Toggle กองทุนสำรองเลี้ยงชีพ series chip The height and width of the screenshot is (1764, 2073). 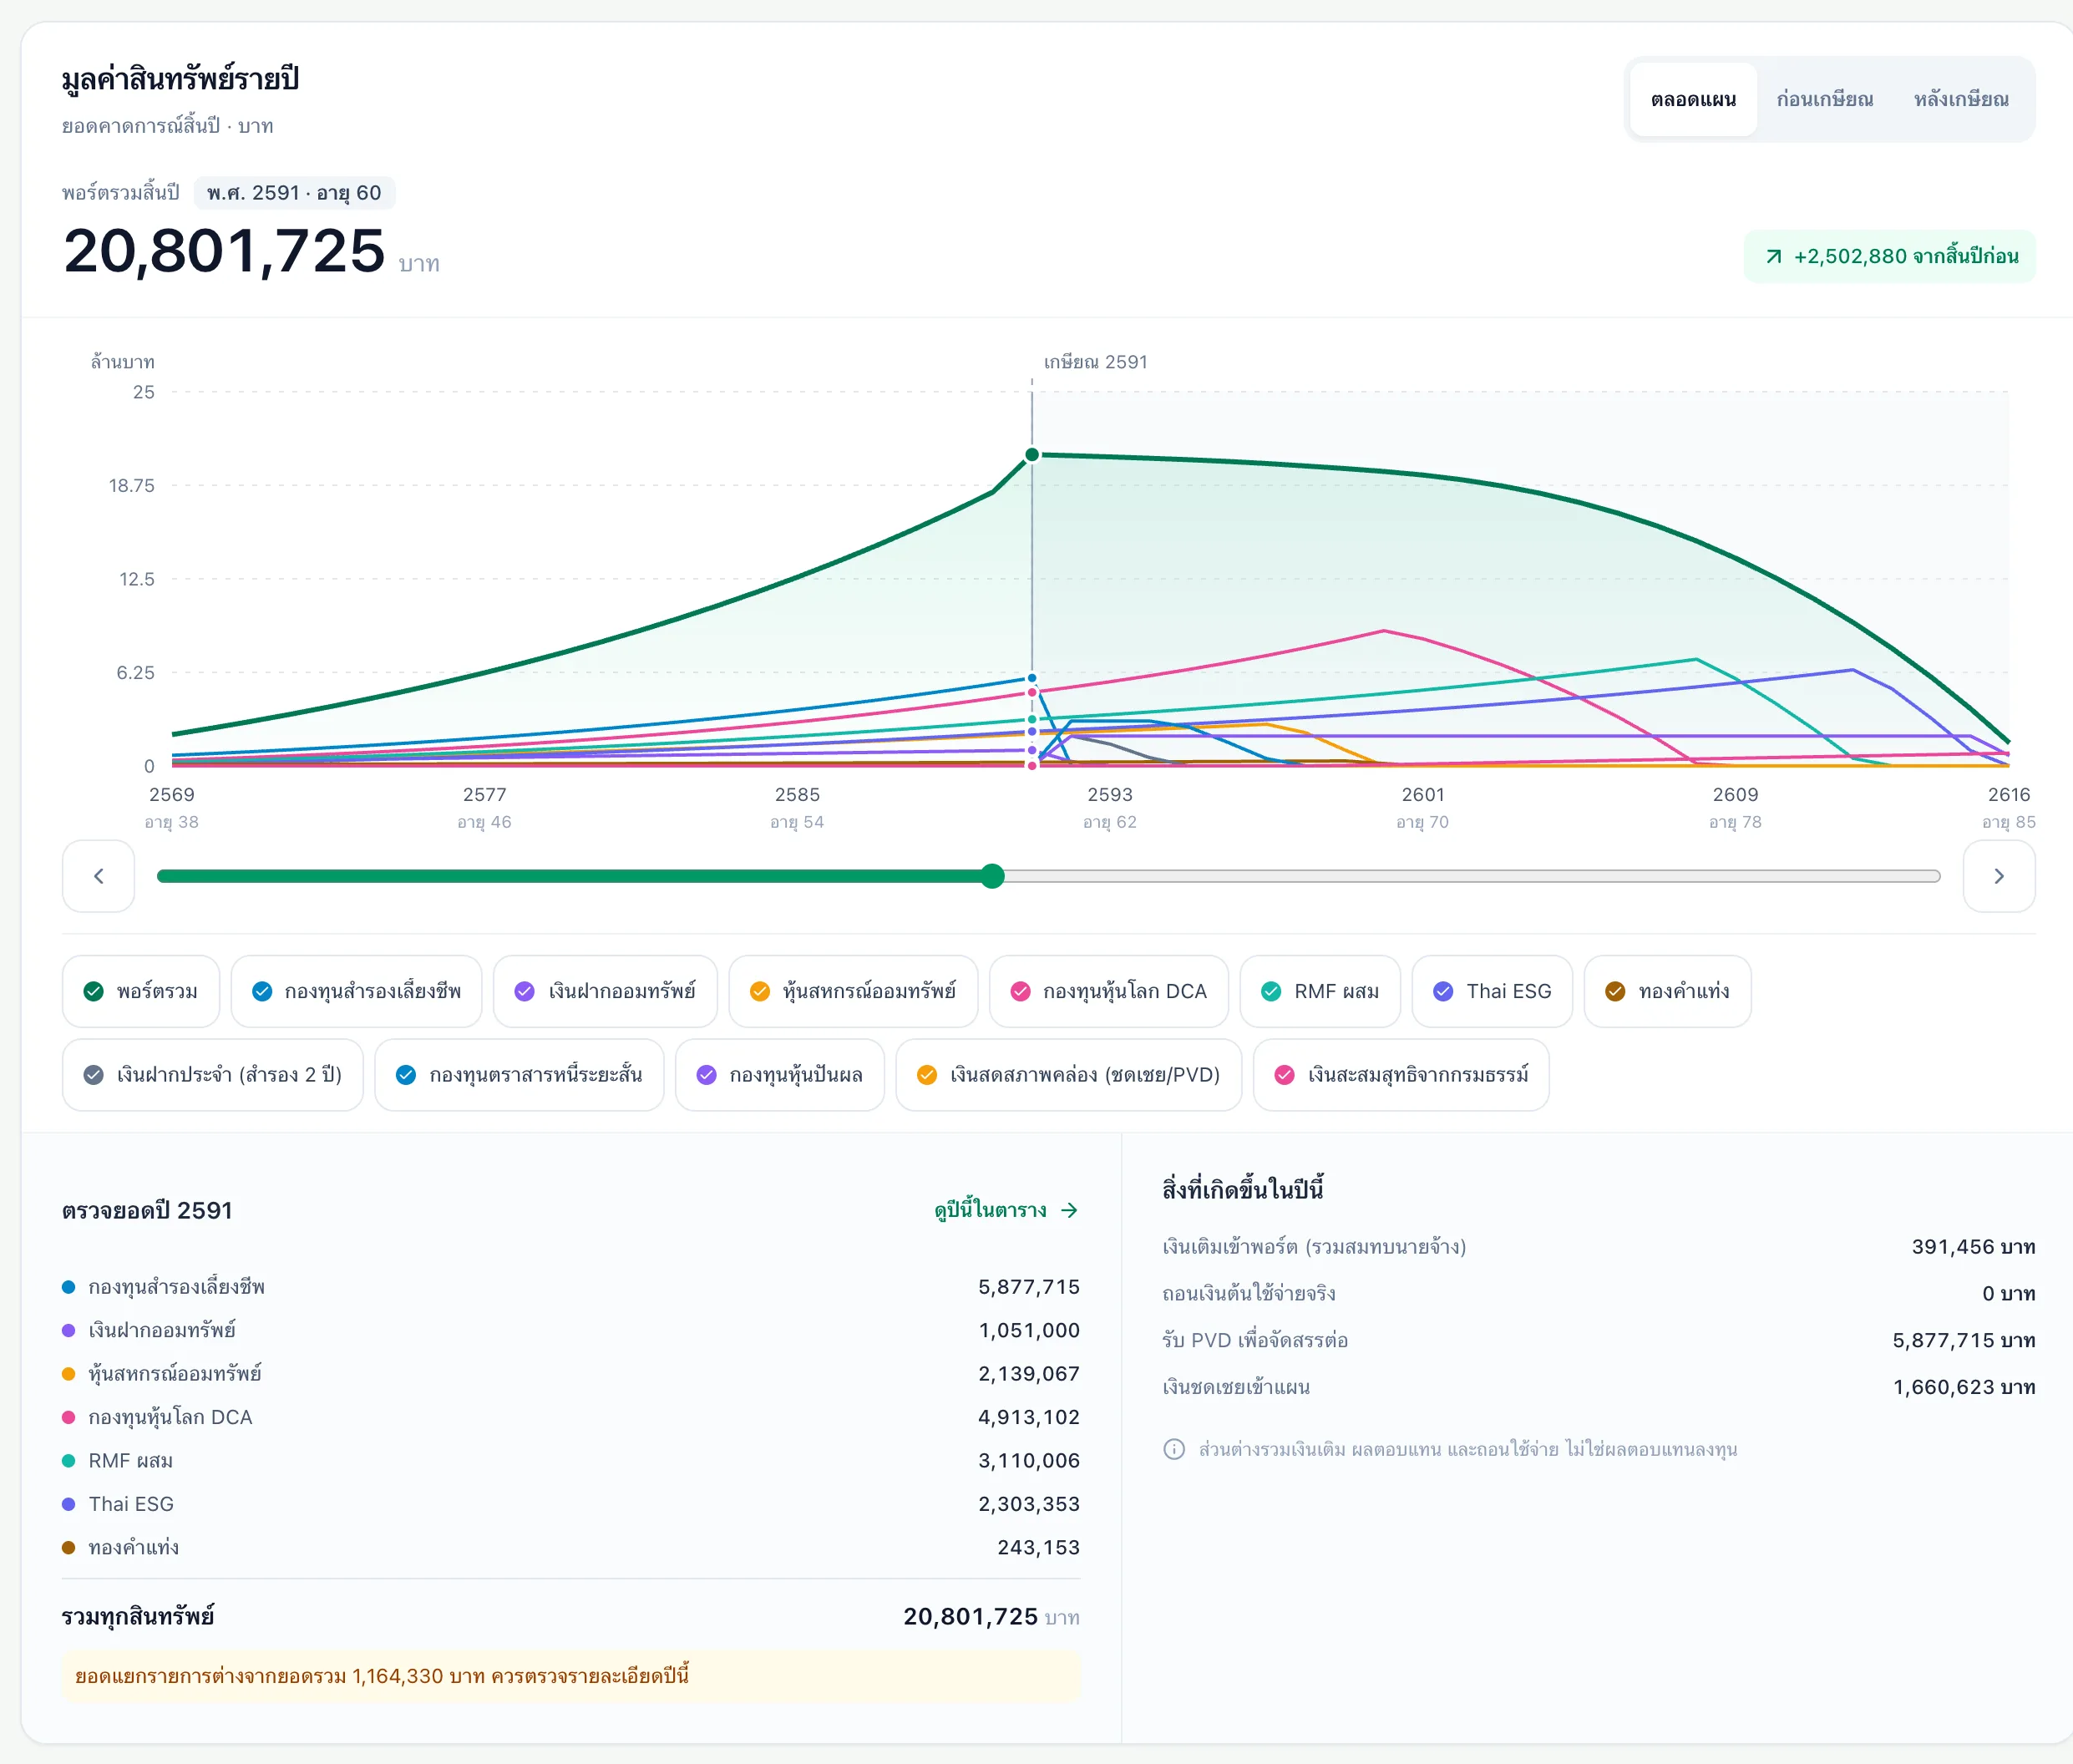click(x=356, y=991)
